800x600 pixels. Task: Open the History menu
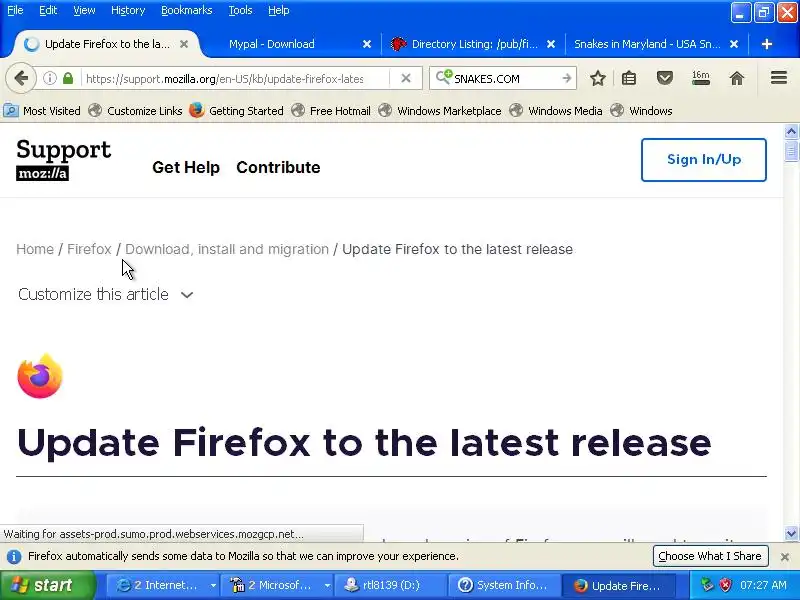click(x=128, y=10)
